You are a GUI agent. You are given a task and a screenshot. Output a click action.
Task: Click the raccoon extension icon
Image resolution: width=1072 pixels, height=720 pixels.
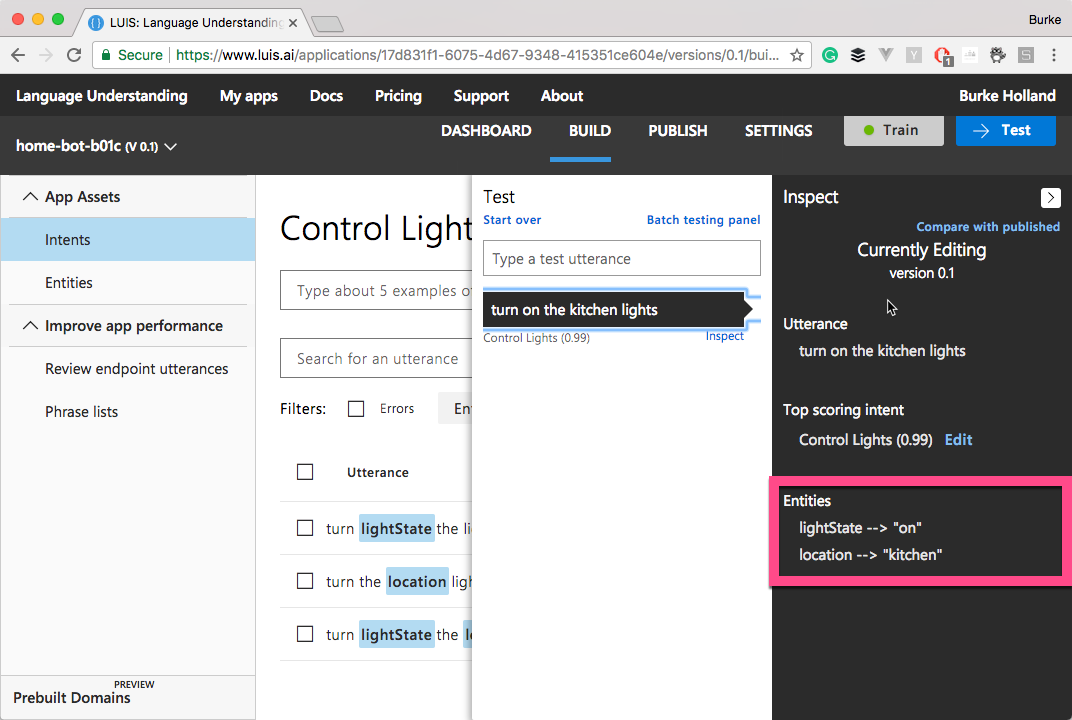(998, 56)
